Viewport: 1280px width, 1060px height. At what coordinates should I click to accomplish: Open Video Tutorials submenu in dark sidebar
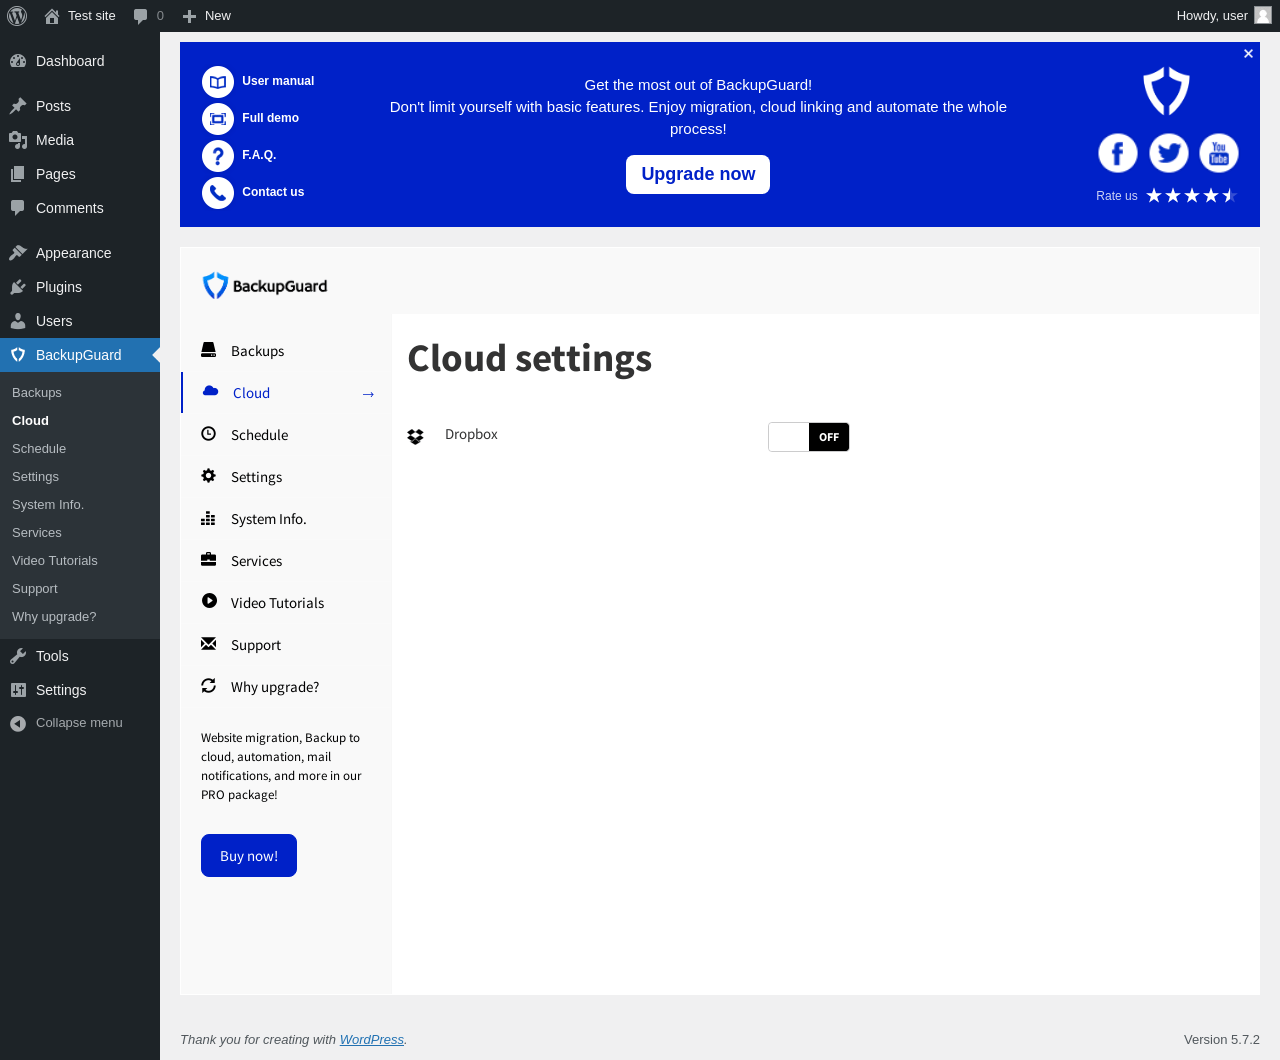click(x=55, y=561)
